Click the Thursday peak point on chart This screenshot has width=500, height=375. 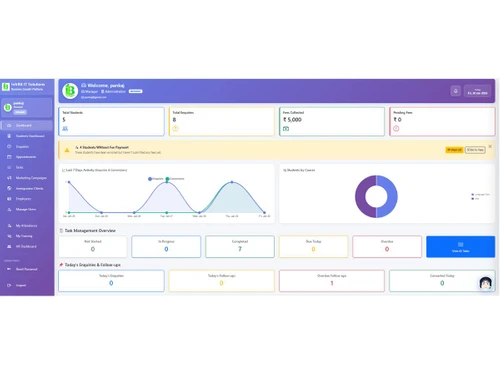[232, 182]
